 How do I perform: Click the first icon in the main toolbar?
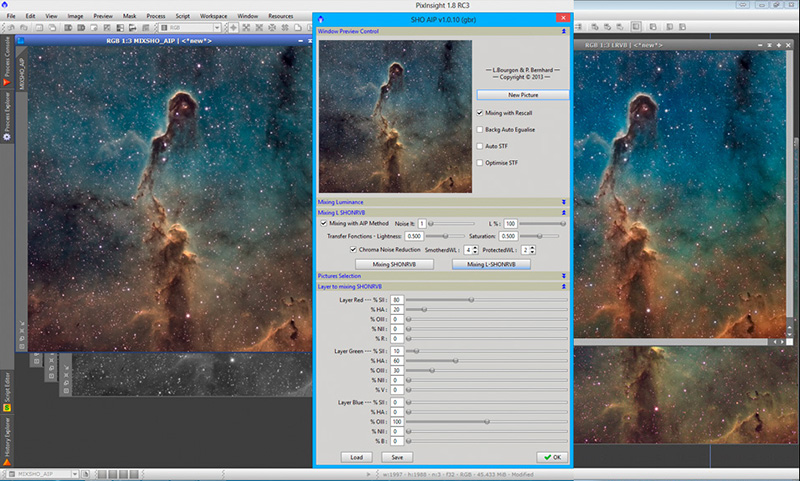(10, 30)
